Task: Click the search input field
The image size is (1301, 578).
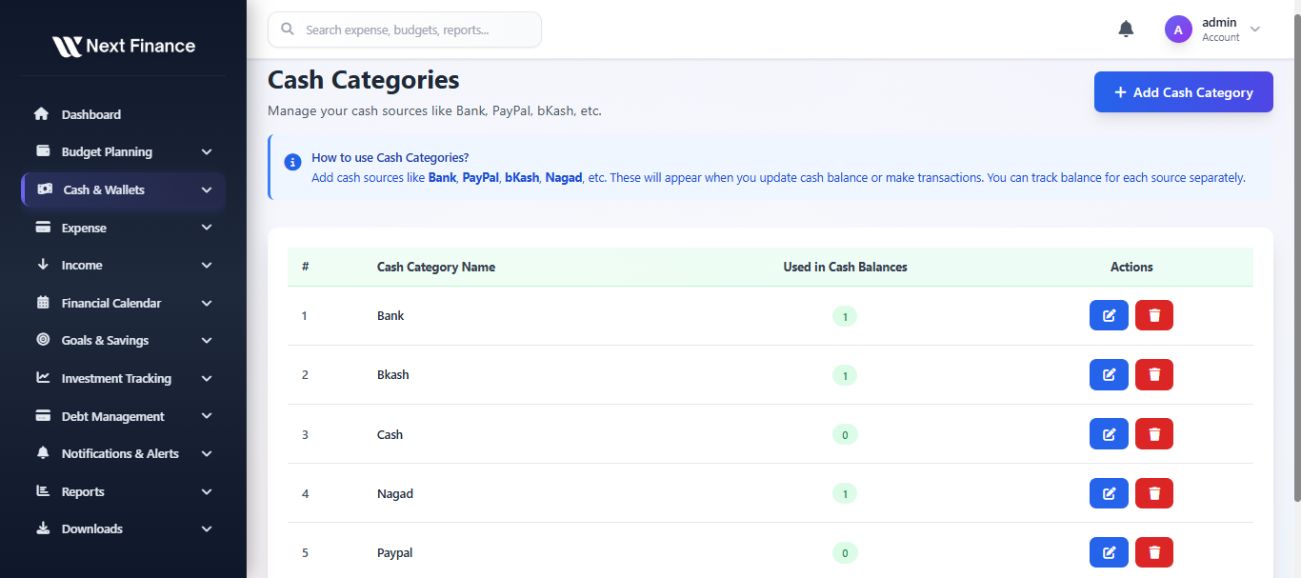Action: click(405, 30)
